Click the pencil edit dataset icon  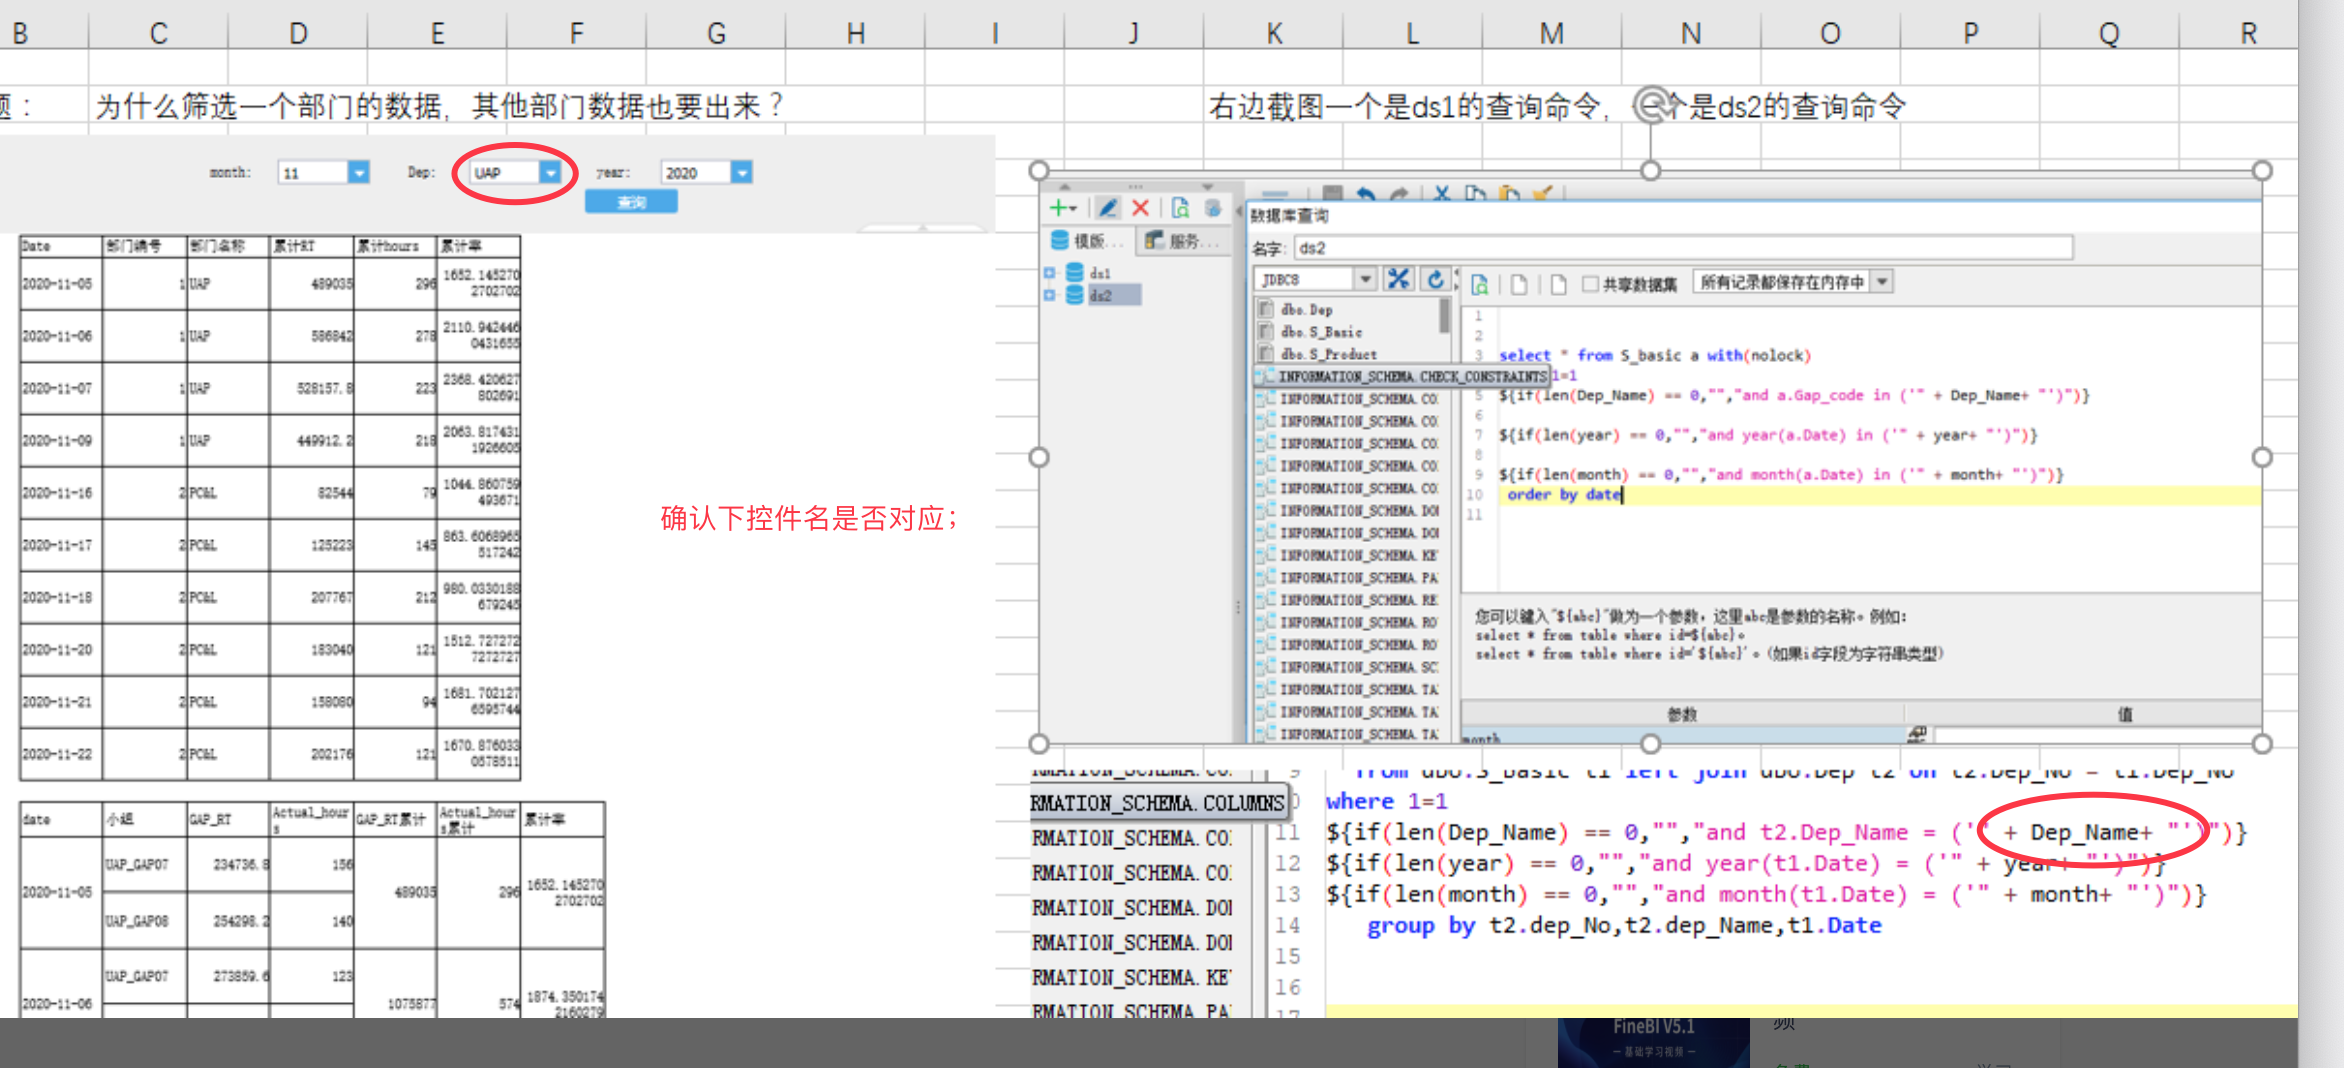click(1107, 208)
